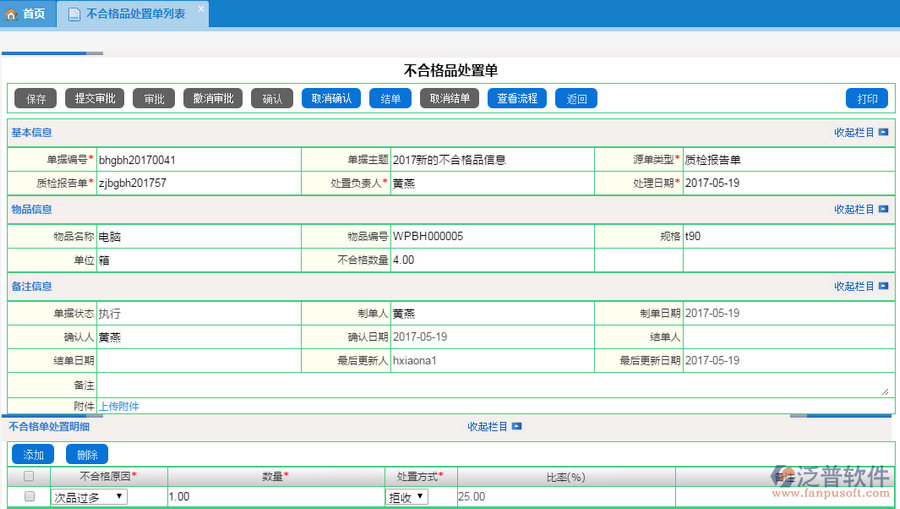Open the 上传附件 upload link
The image size is (900, 509).
119,406
